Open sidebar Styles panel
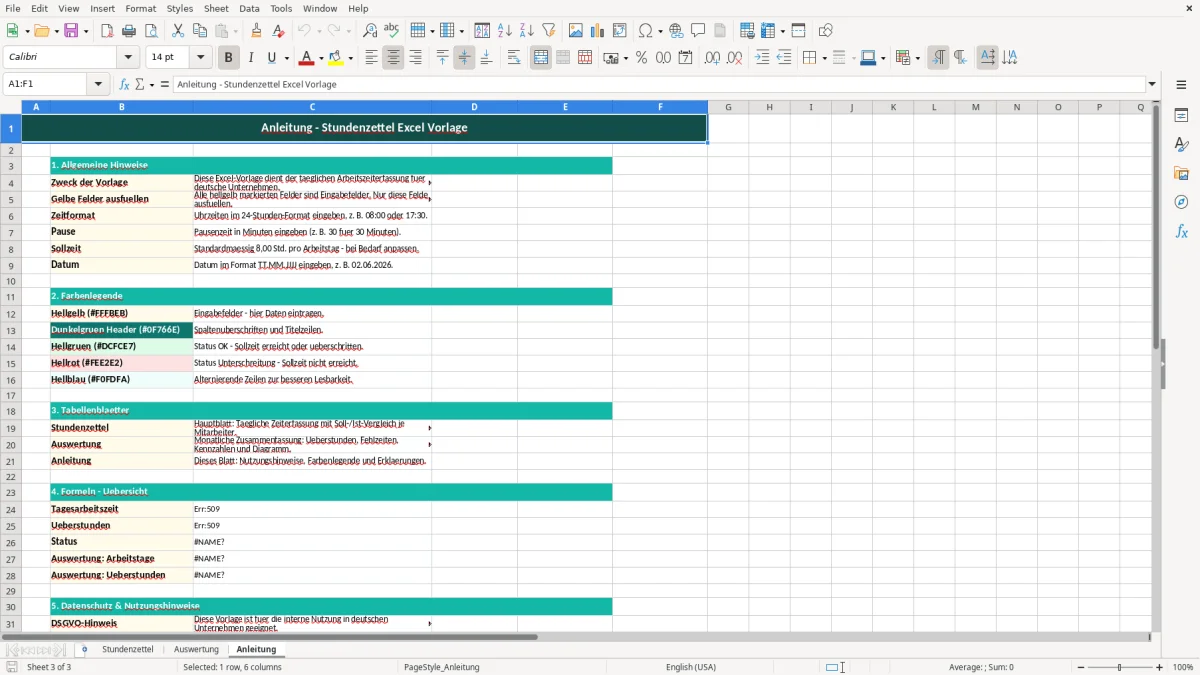The height and width of the screenshot is (675, 1200). click(x=1181, y=145)
